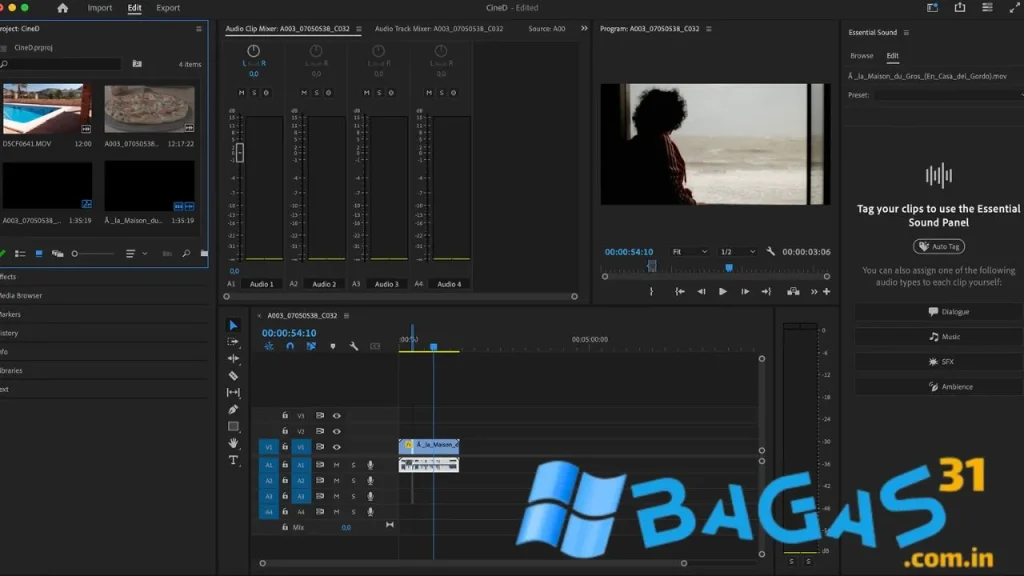
Task: Select the Hand tool
Action: tap(233, 443)
